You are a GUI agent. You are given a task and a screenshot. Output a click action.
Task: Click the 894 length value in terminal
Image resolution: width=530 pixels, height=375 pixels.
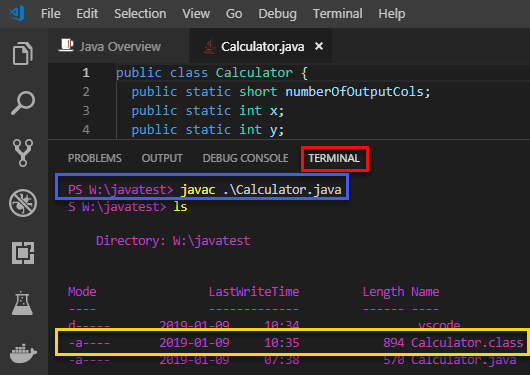tap(393, 343)
